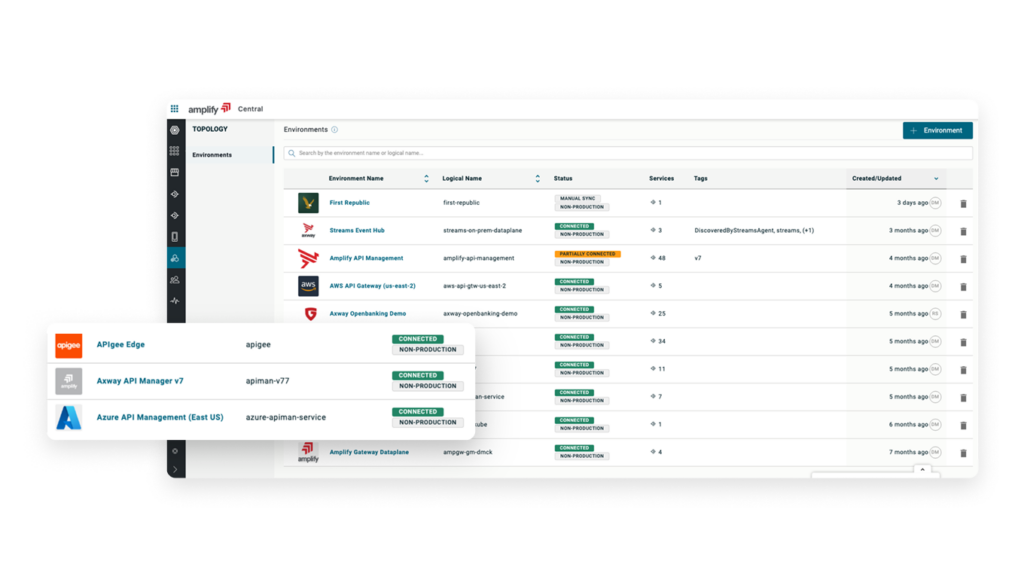Image resolution: width=1024 pixels, height=577 pixels.
Task: Open the APIgee Edge link
Action: (121, 345)
